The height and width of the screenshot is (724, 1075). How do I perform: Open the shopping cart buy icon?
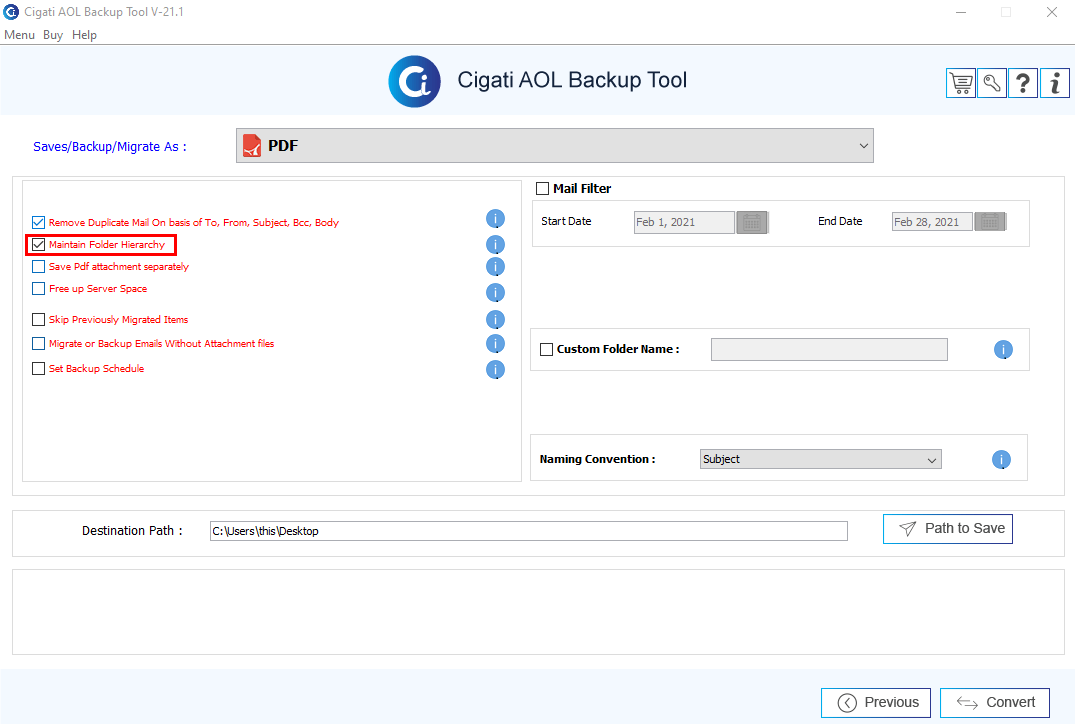[x=961, y=84]
